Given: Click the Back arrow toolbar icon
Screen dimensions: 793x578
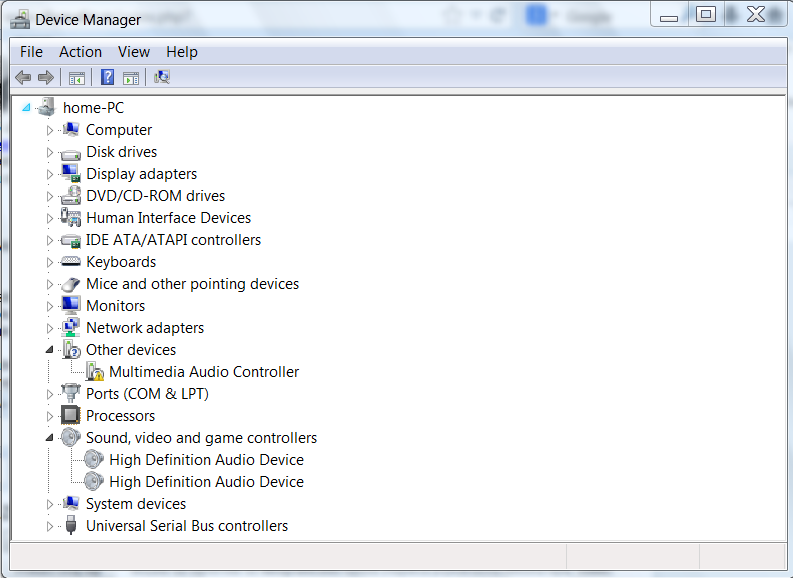Looking at the screenshot, I should (x=23, y=77).
